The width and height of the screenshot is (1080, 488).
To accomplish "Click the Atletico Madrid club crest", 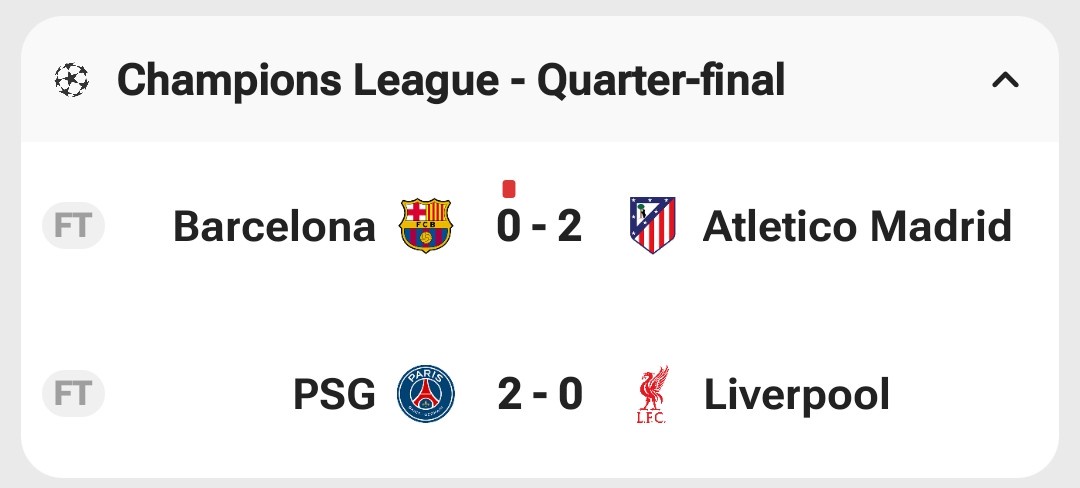I will pyautogui.click(x=652, y=225).
